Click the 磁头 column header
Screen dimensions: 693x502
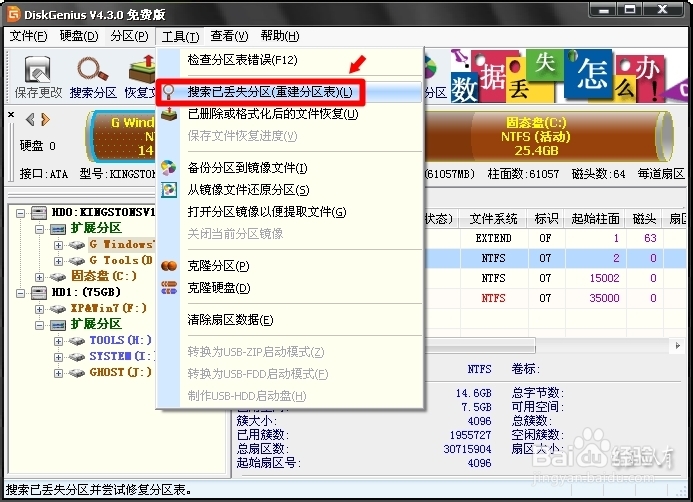644,219
